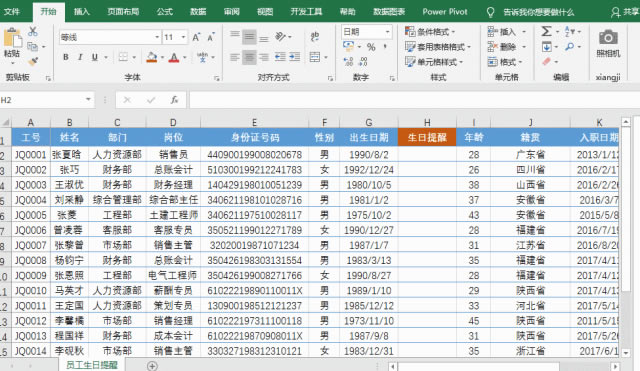The image size is (640, 371).
Task: Select the Format Painter brush
Action: [33, 61]
